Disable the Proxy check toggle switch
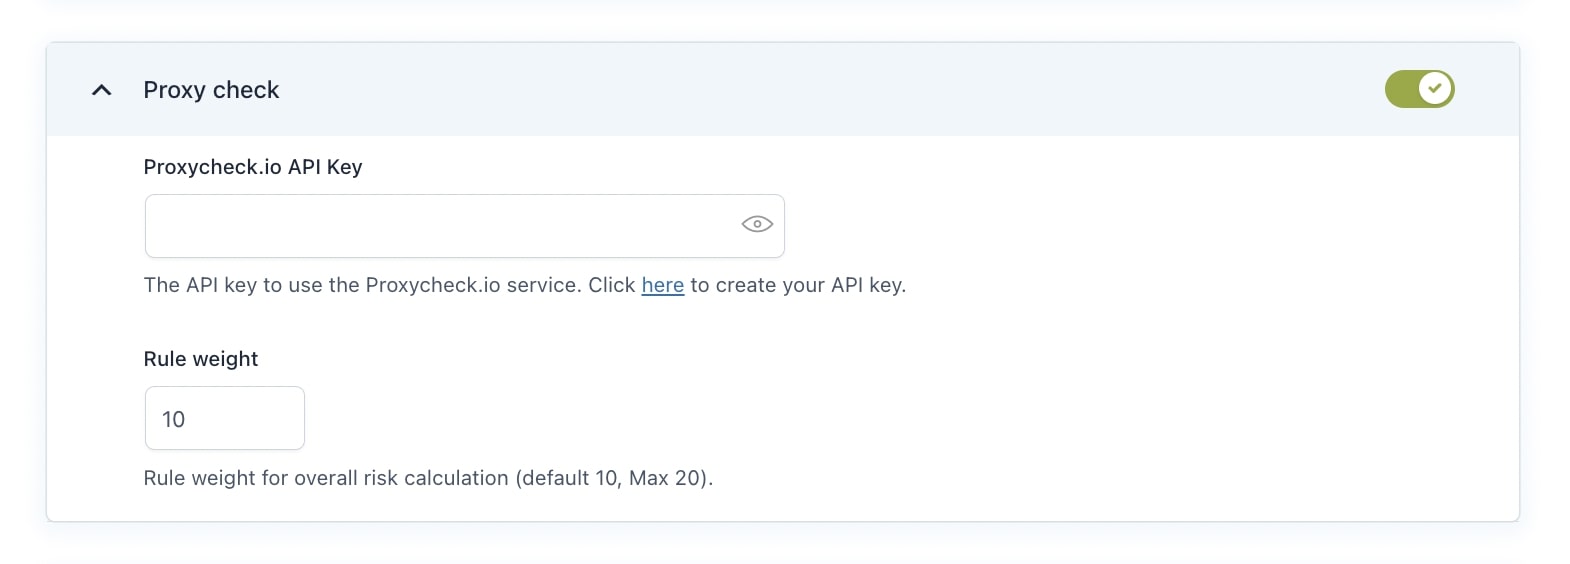The image size is (1570, 564). coord(1419,89)
